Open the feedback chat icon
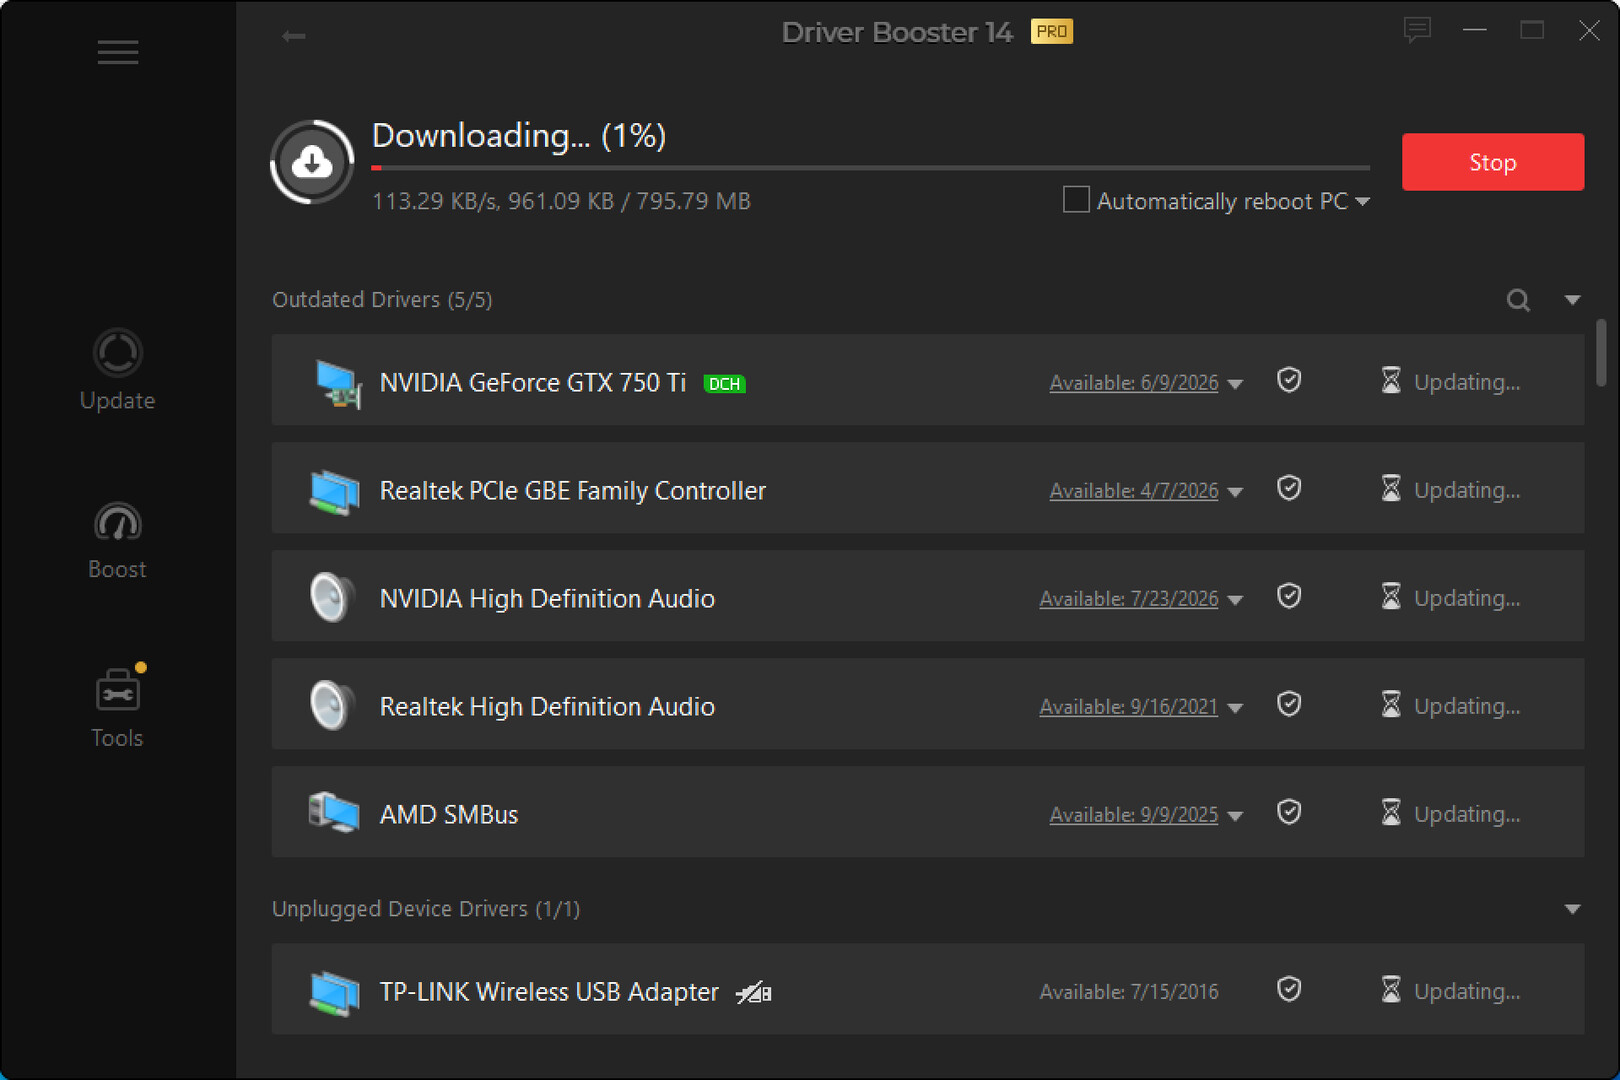1620x1080 pixels. [x=1417, y=30]
